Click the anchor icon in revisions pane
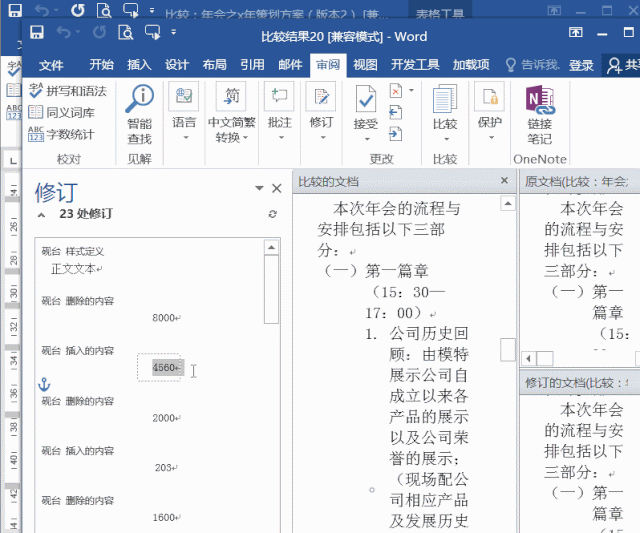Screen dimensions: 640x533 pyautogui.click(x=44, y=384)
